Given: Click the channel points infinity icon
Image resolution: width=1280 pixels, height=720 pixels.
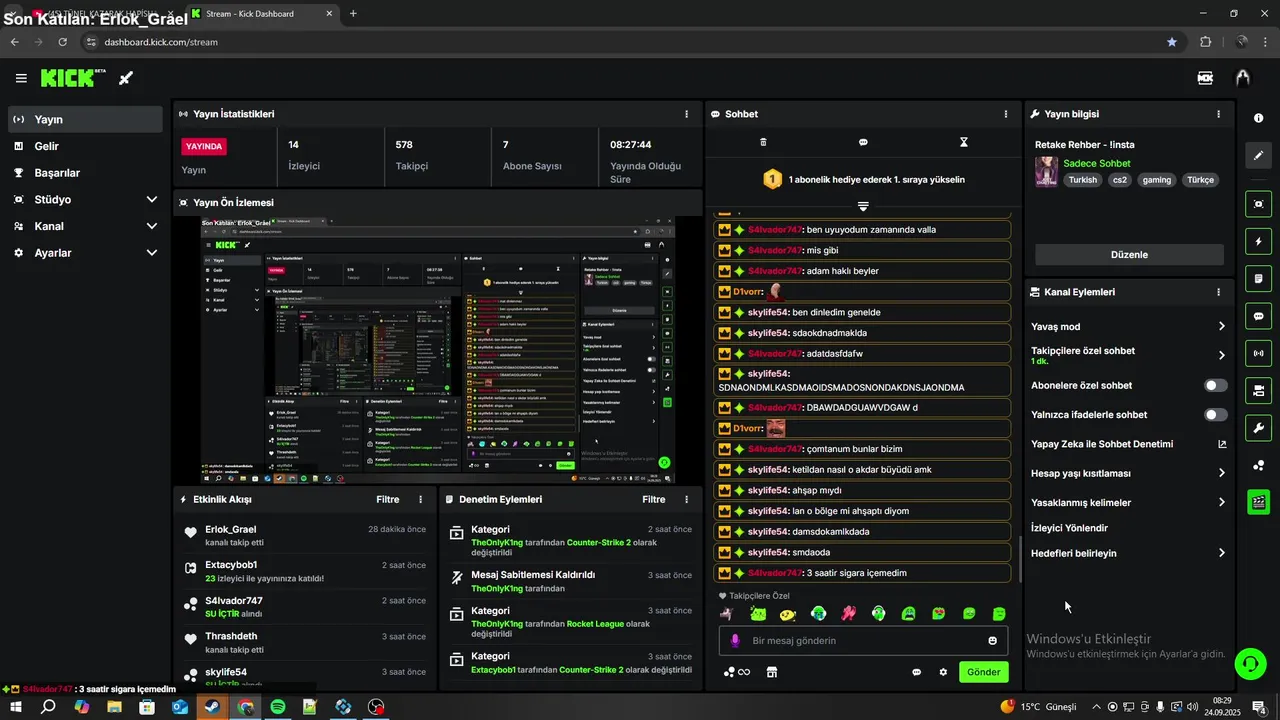Looking at the screenshot, I should pos(737,672).
